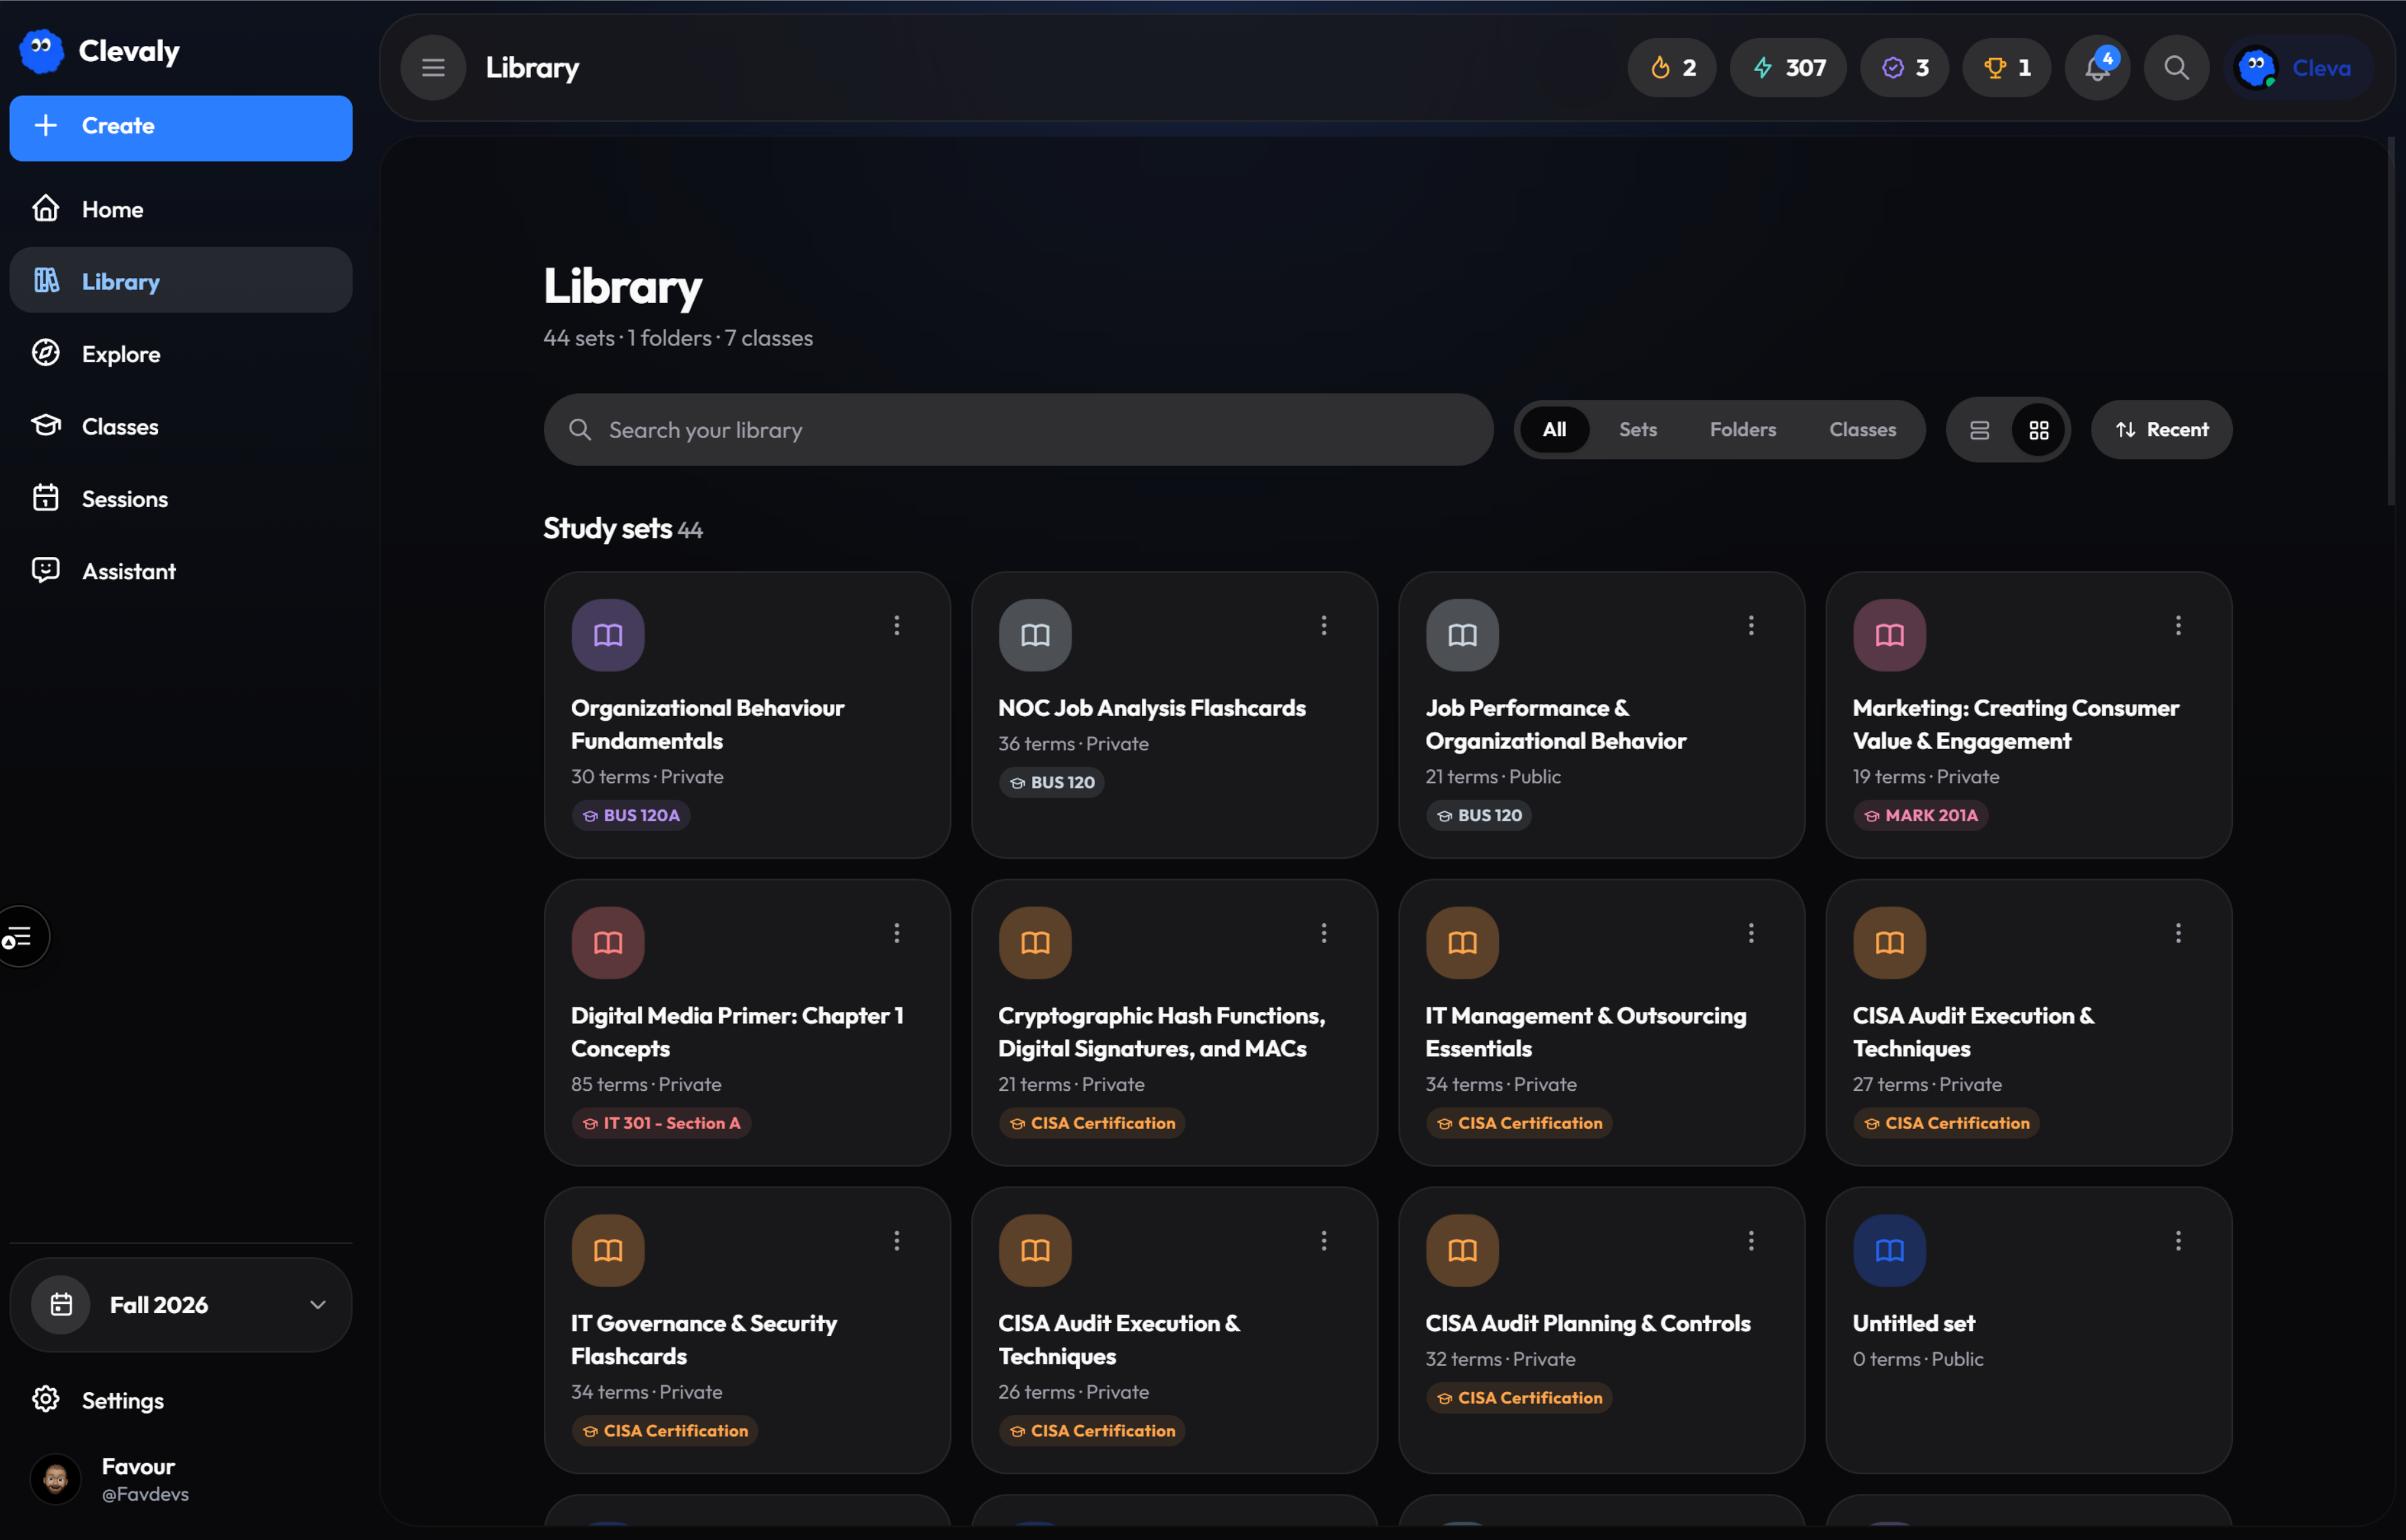Expand the Fall 2026 term dropdown
The image size is (2406, 1540).
181,1305
